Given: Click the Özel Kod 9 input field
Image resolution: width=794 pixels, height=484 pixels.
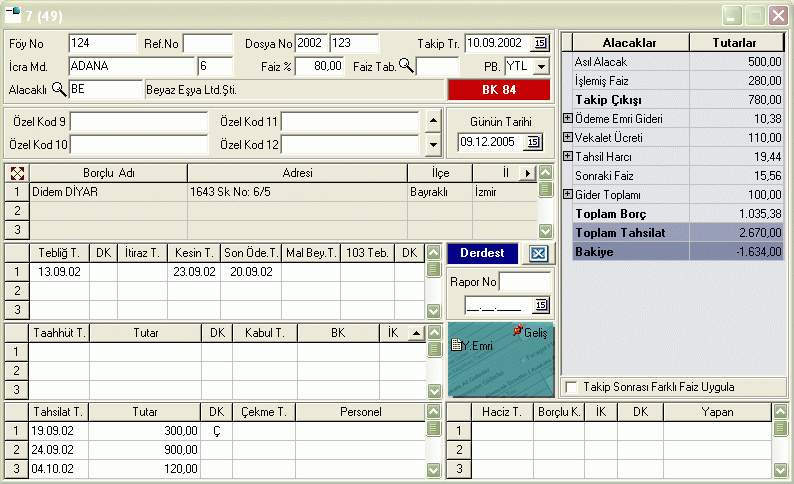Looking at the screenshot, I should pos(139,122).
